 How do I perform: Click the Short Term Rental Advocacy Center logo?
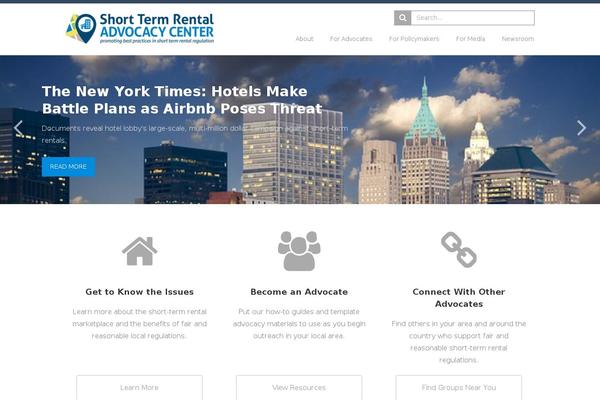click(140, 28)
